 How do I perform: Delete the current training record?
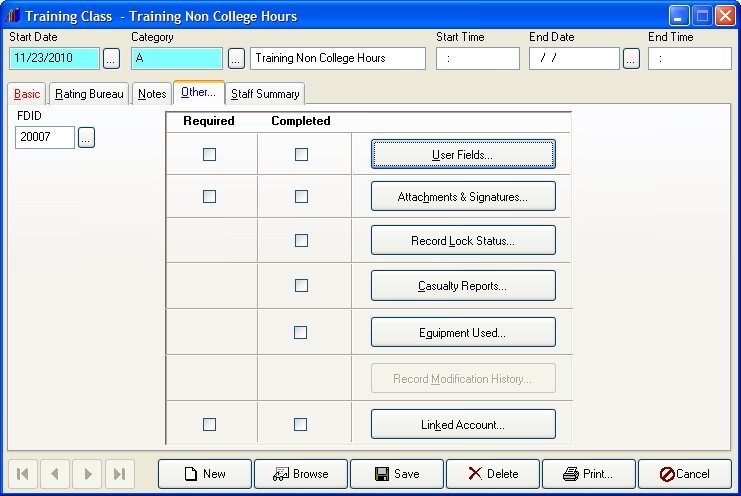pos(493,474)
